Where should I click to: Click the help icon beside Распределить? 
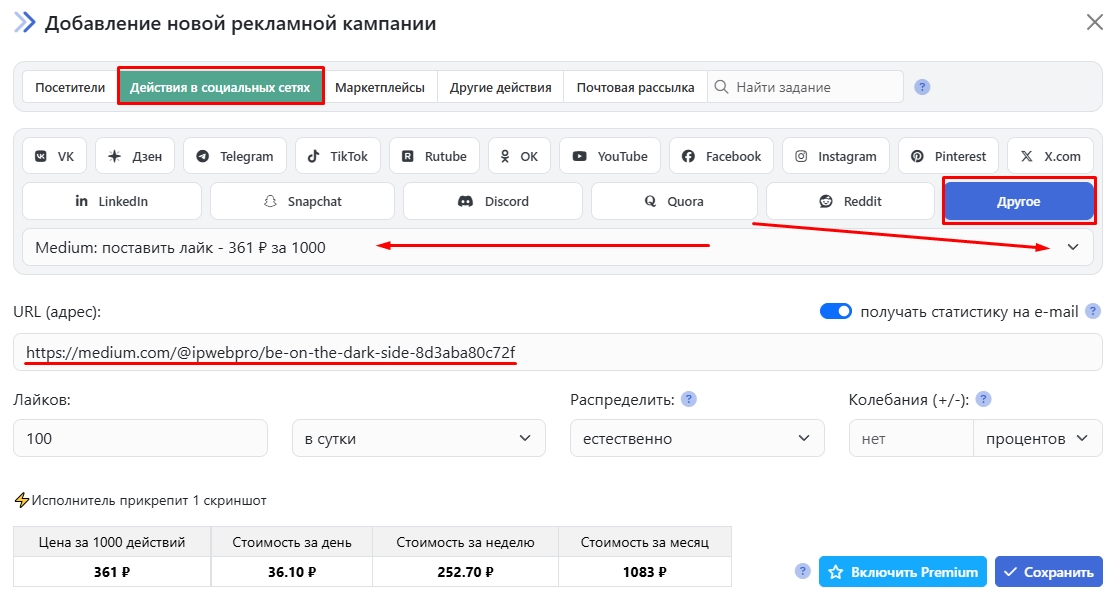[688, 399]
